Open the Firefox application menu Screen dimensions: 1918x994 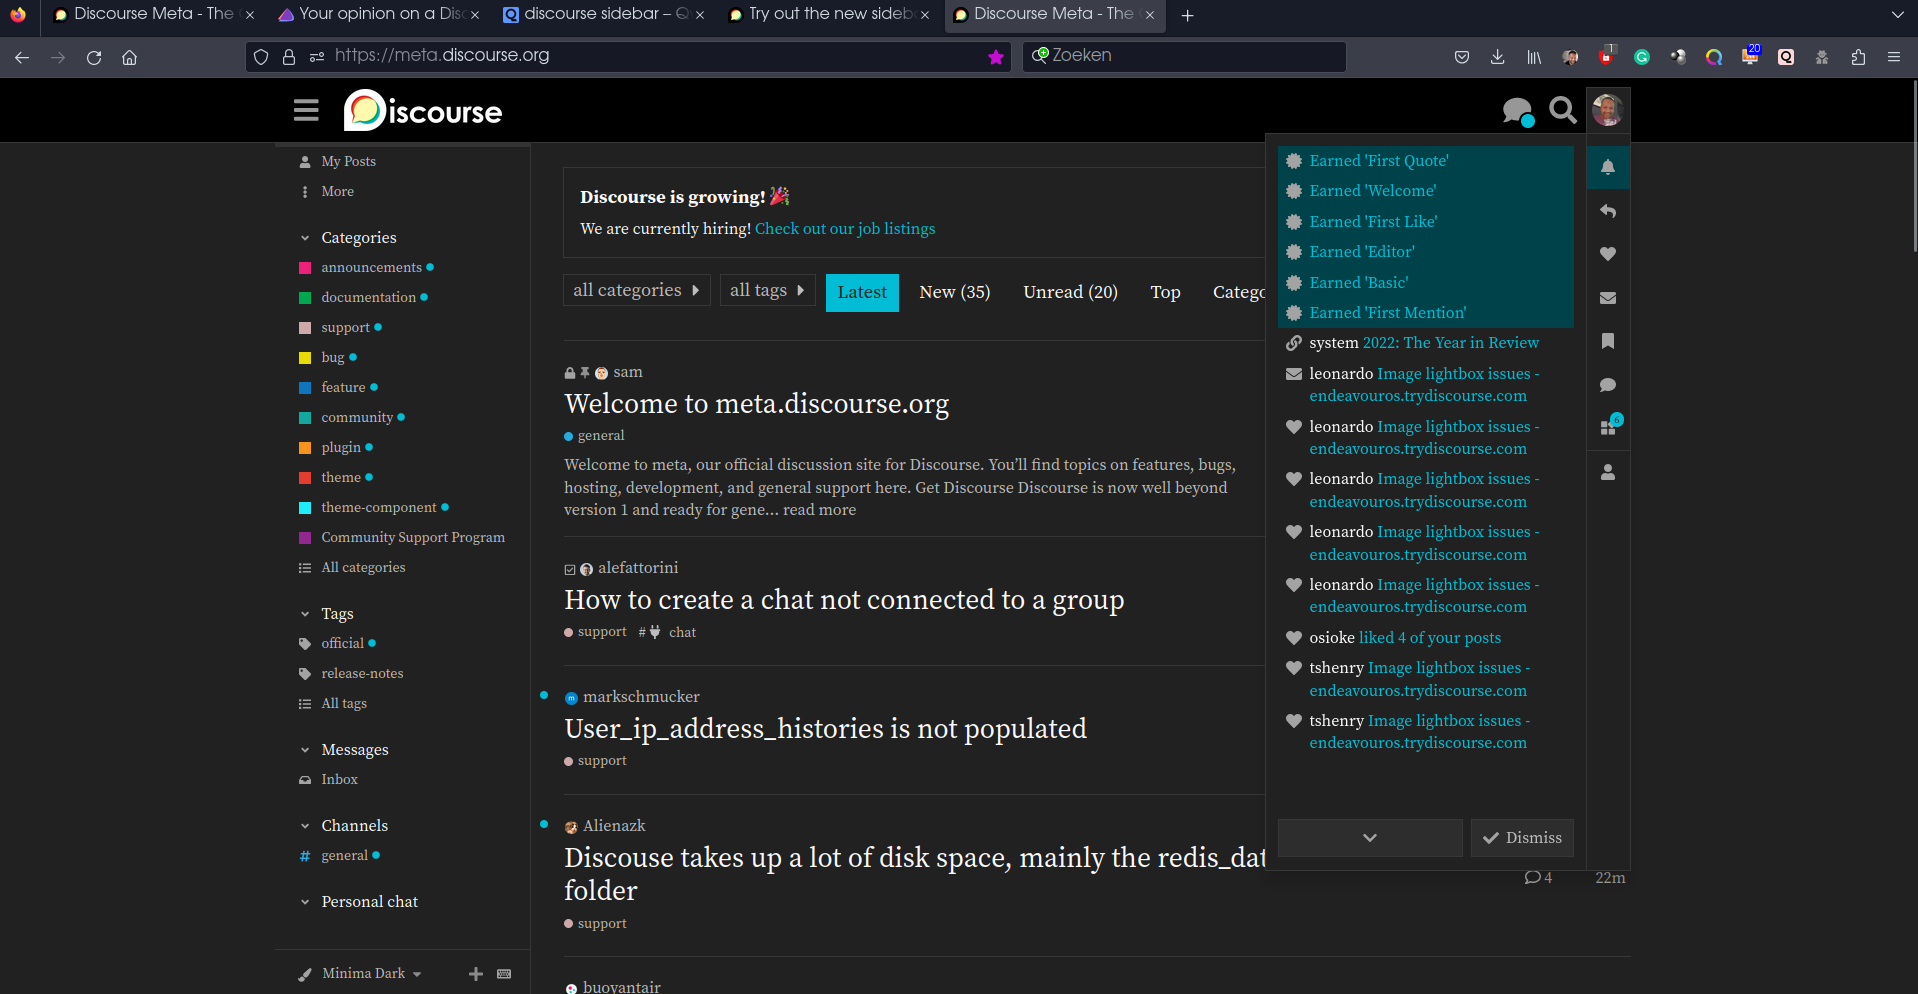pyautogui.click(x=1894, y=57)
